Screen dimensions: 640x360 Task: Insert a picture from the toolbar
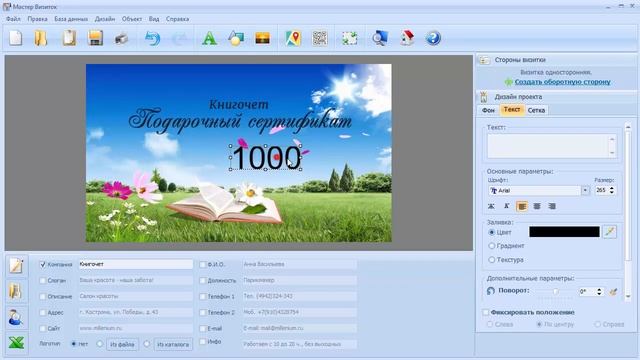tap(262, 38)
